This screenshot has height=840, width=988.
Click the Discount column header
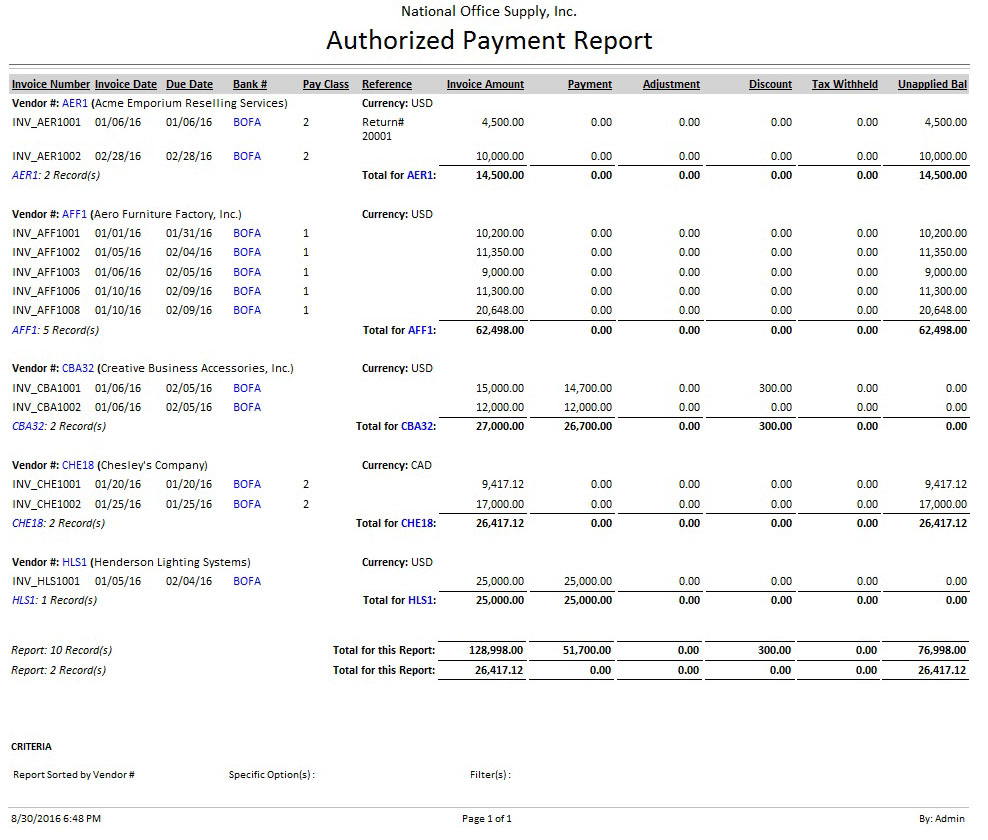770,85
